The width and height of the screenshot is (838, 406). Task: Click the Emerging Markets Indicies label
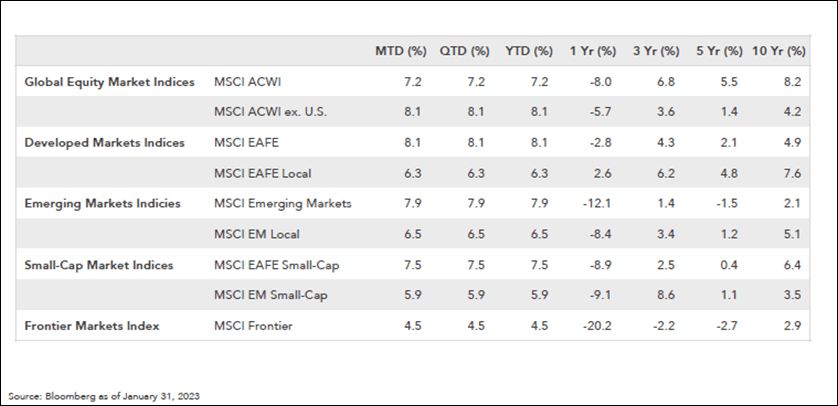tap(102, 204)
